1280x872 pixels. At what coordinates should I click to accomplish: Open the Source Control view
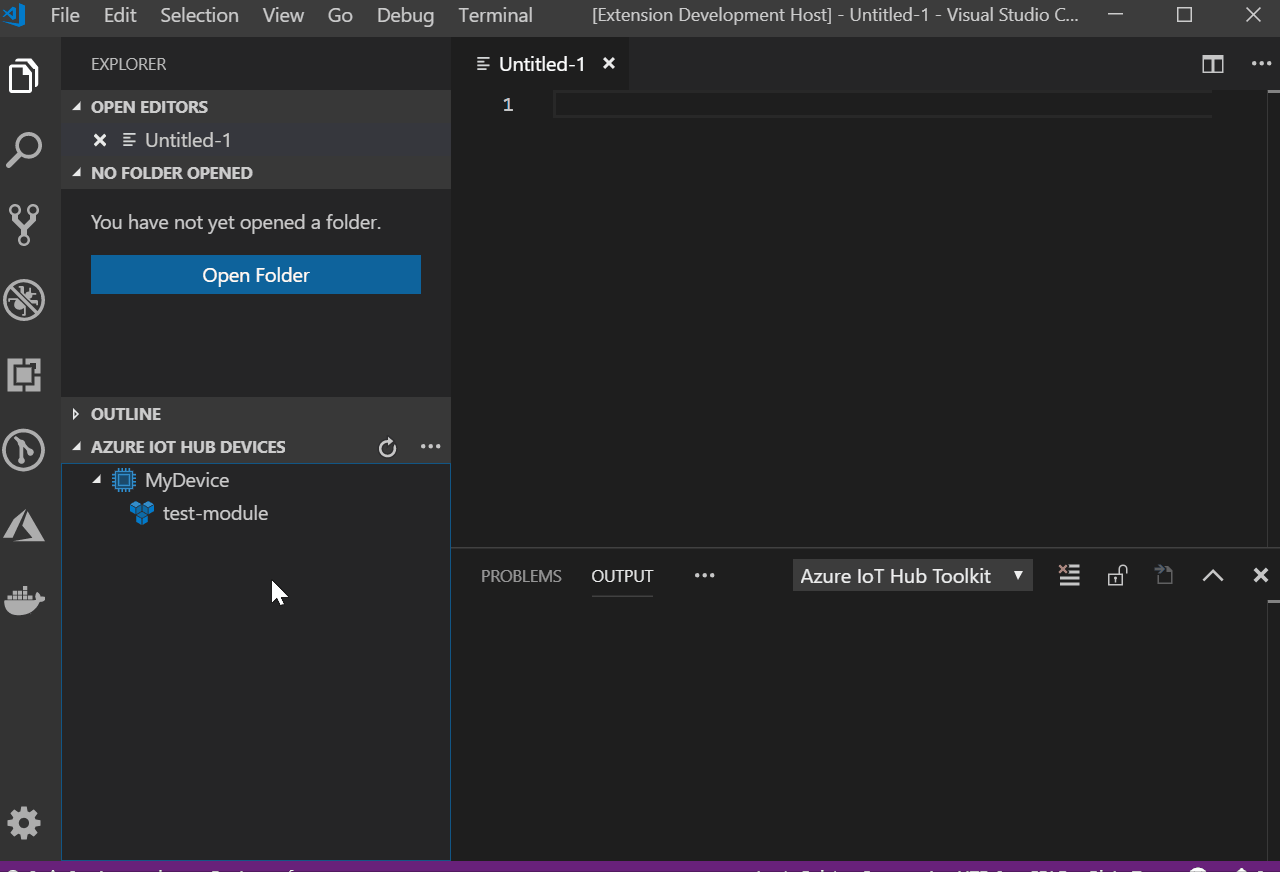(x=24, y=225)
